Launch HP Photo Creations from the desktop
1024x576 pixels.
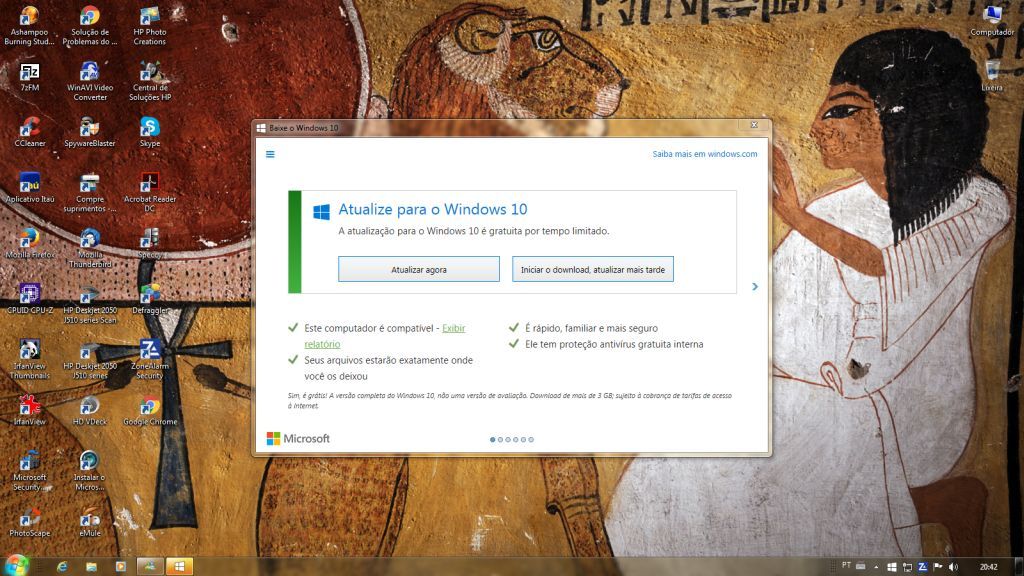[x=150, y=26]
